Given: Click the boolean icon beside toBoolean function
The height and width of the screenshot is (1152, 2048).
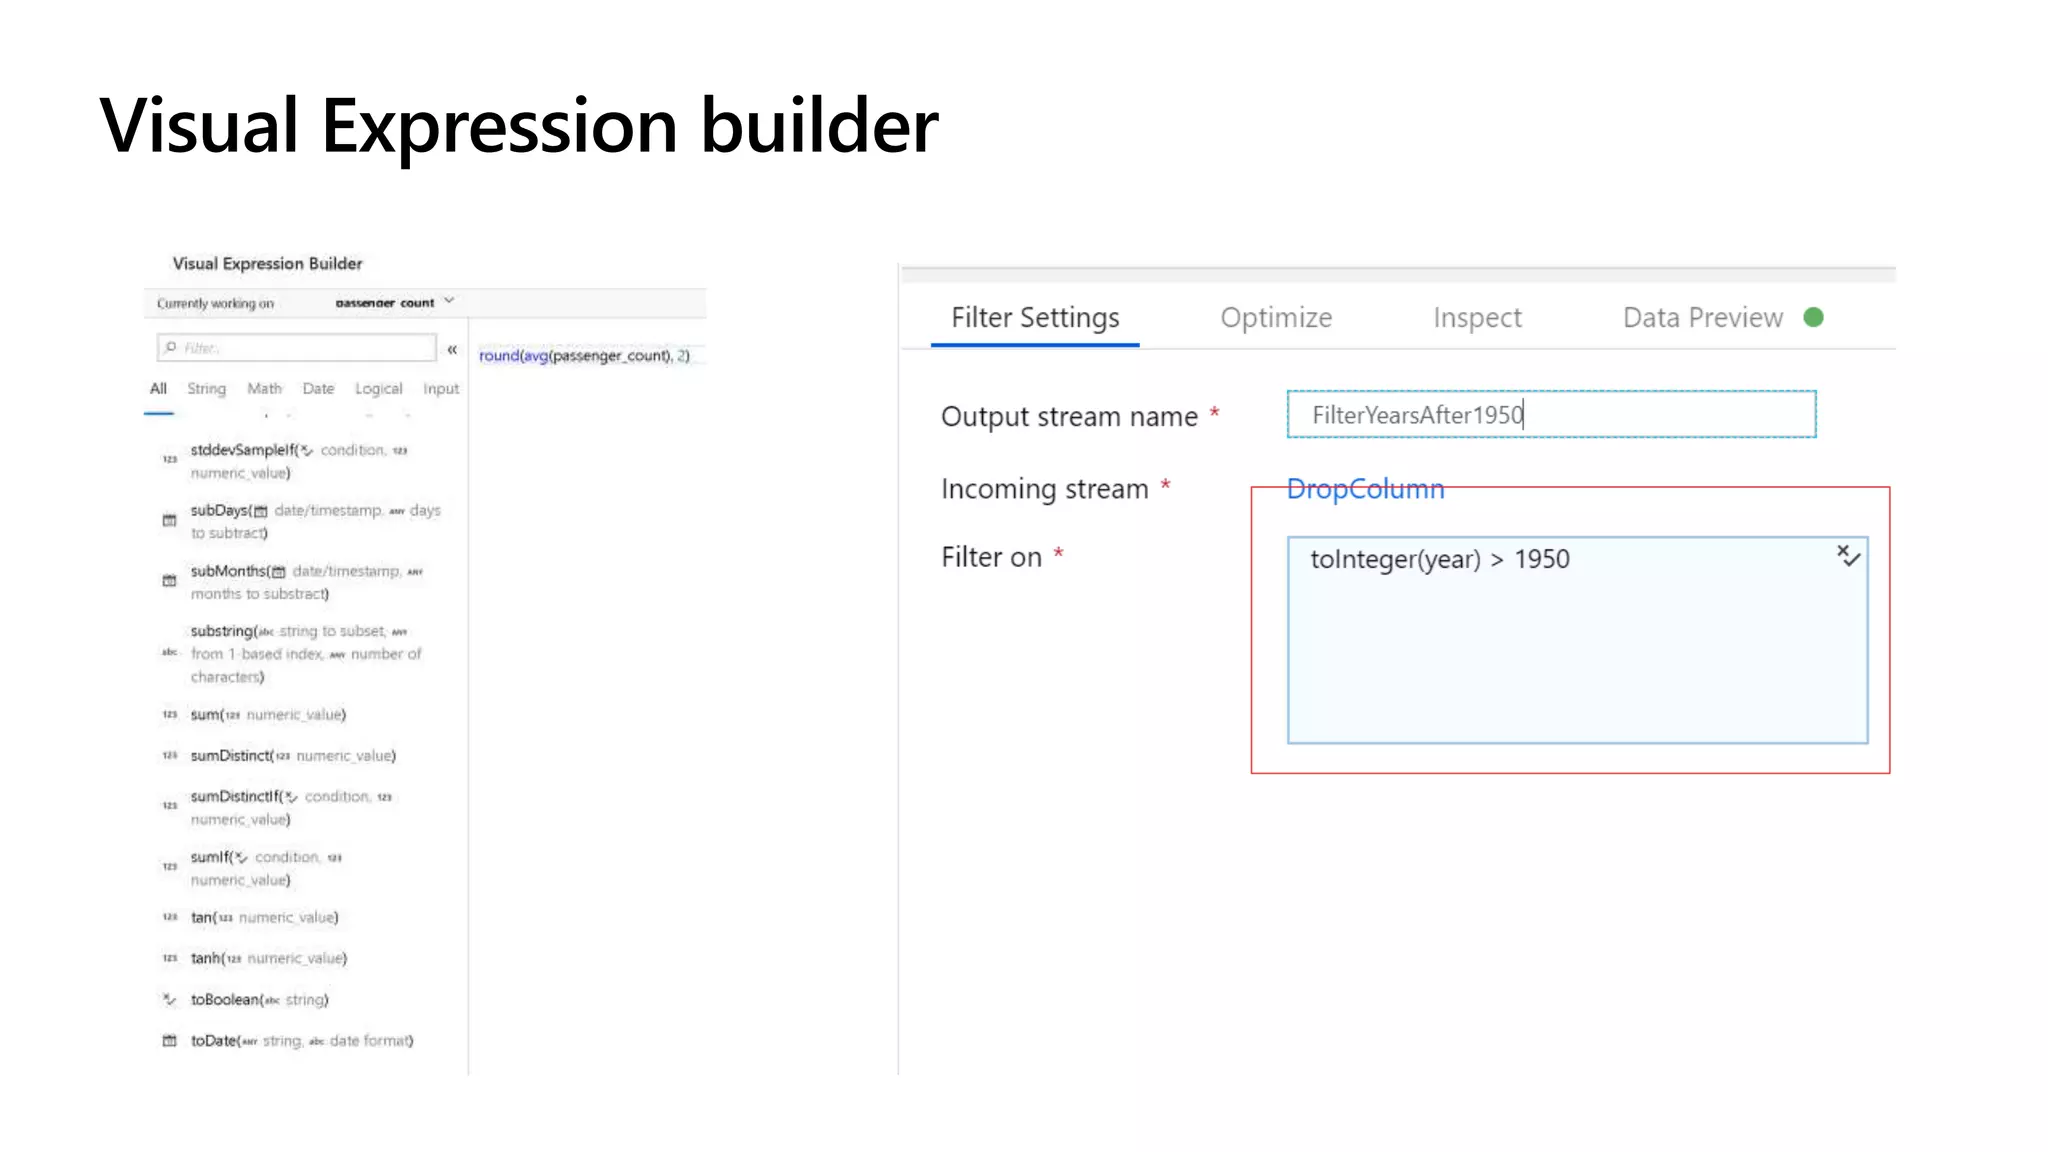Looking at the screenshot, I should tap(169, 999).
